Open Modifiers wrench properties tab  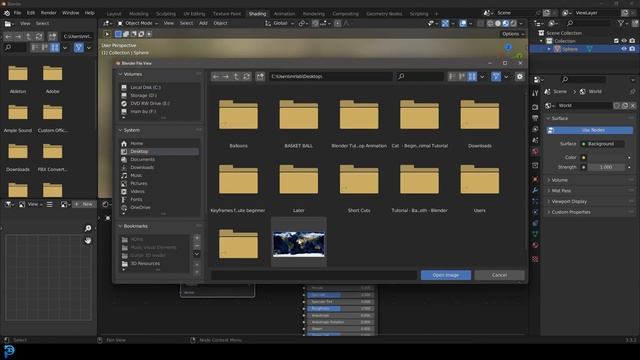pos(535,190)
